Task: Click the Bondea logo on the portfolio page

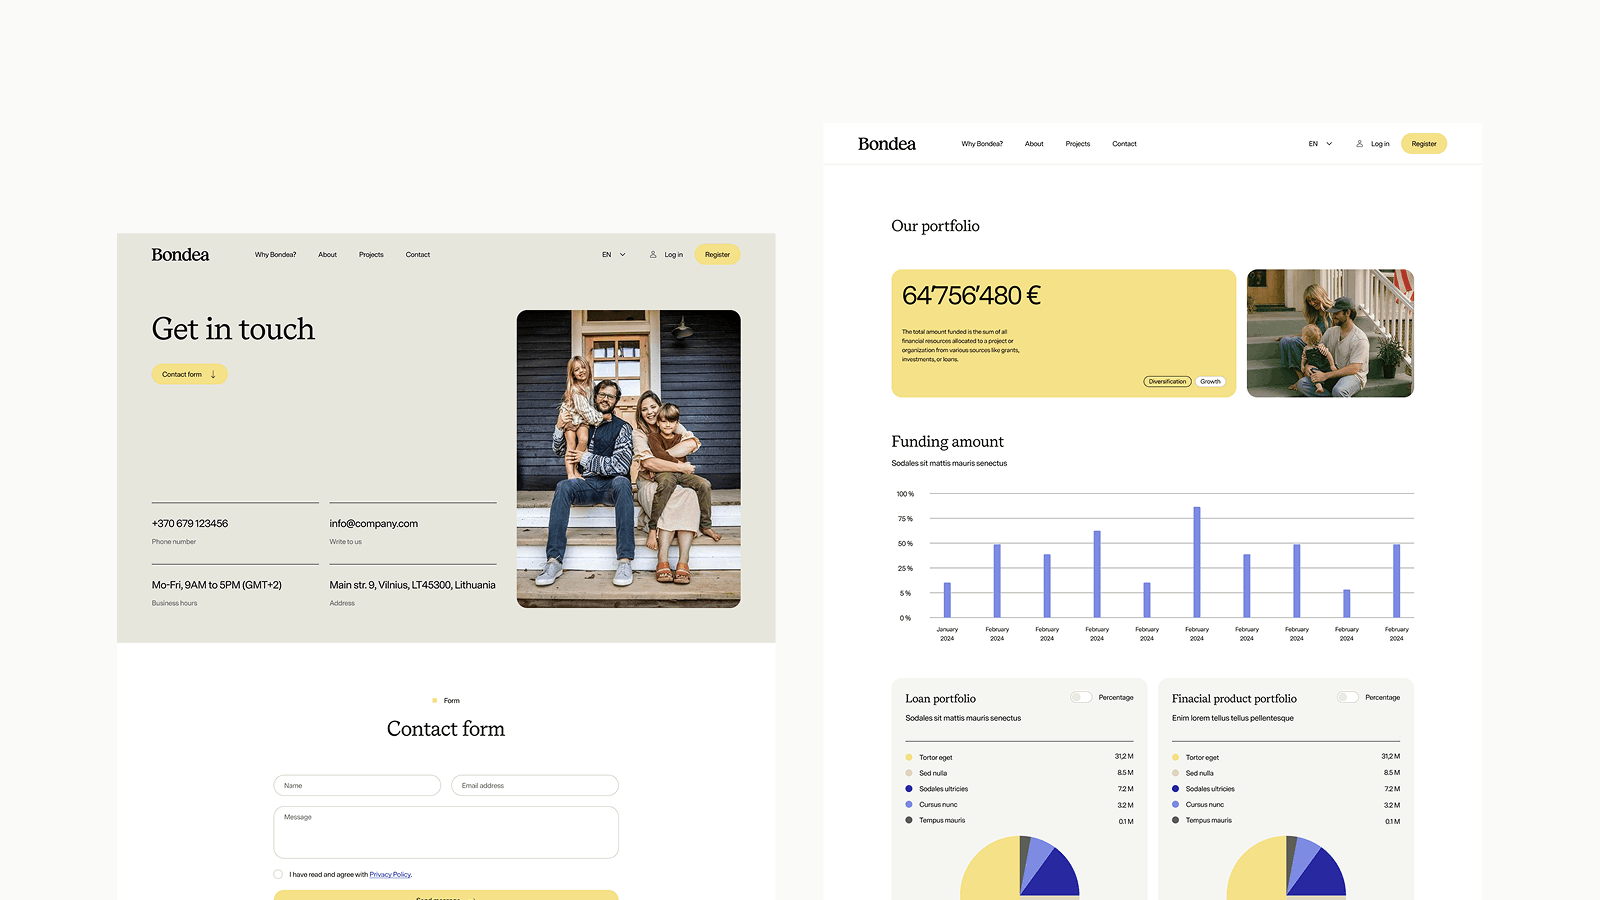Action: click(887, 144)
